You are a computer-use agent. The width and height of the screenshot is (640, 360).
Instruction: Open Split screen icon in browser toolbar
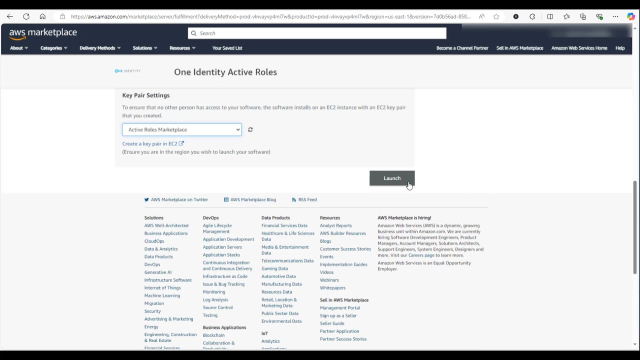(x=550, y=16)
